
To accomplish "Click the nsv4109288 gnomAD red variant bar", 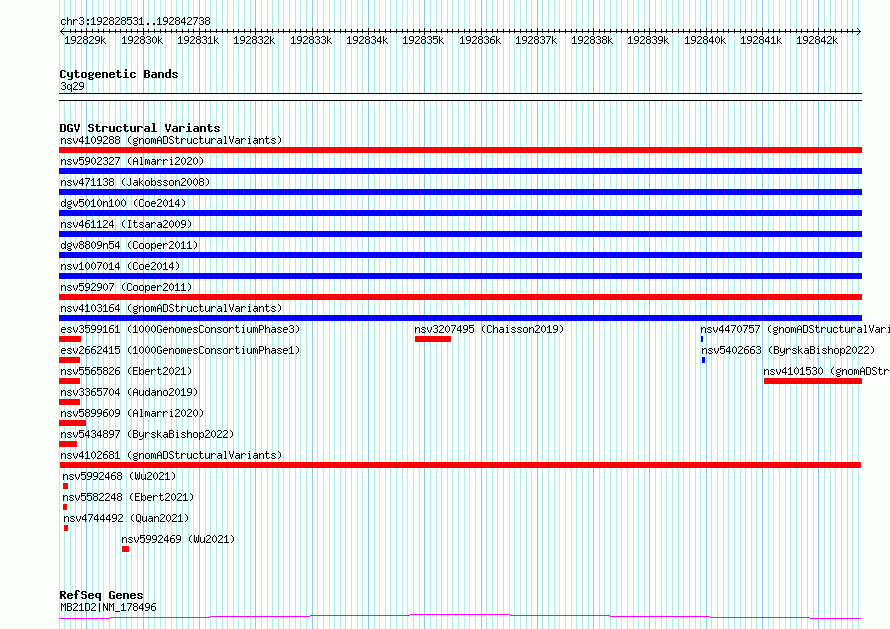I will pyautogui.click(x=460, y=150).
